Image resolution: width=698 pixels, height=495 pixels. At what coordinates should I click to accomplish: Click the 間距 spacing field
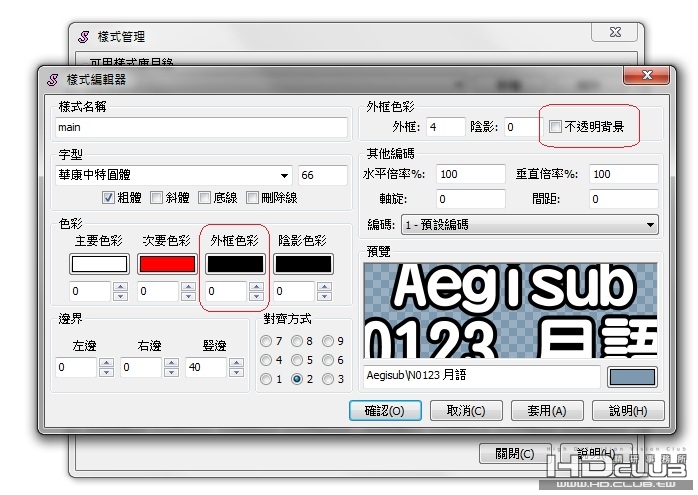coord(624,199)
